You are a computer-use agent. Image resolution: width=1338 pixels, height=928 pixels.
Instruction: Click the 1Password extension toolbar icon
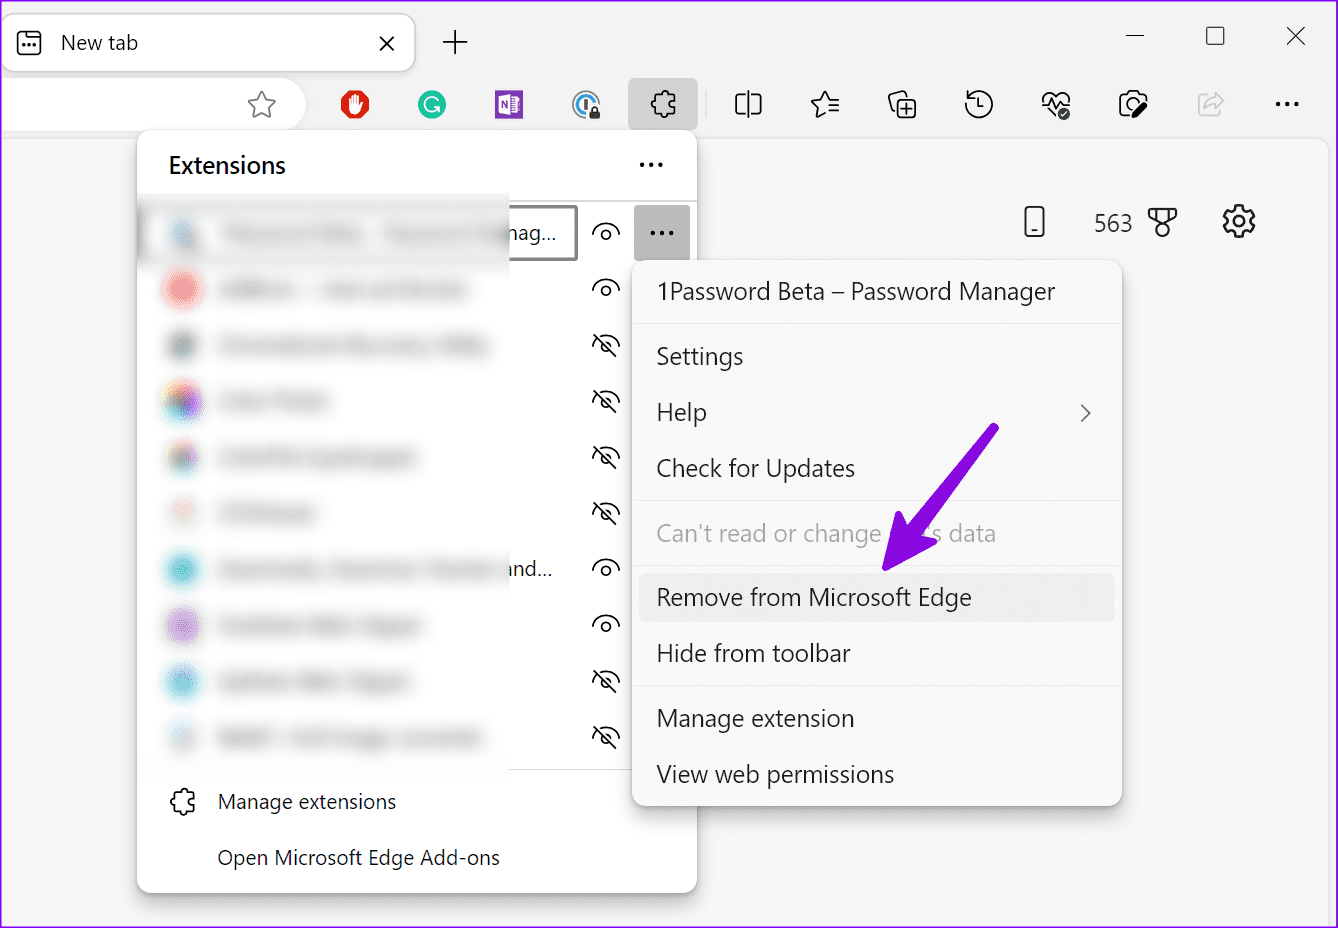click(586, 104)
